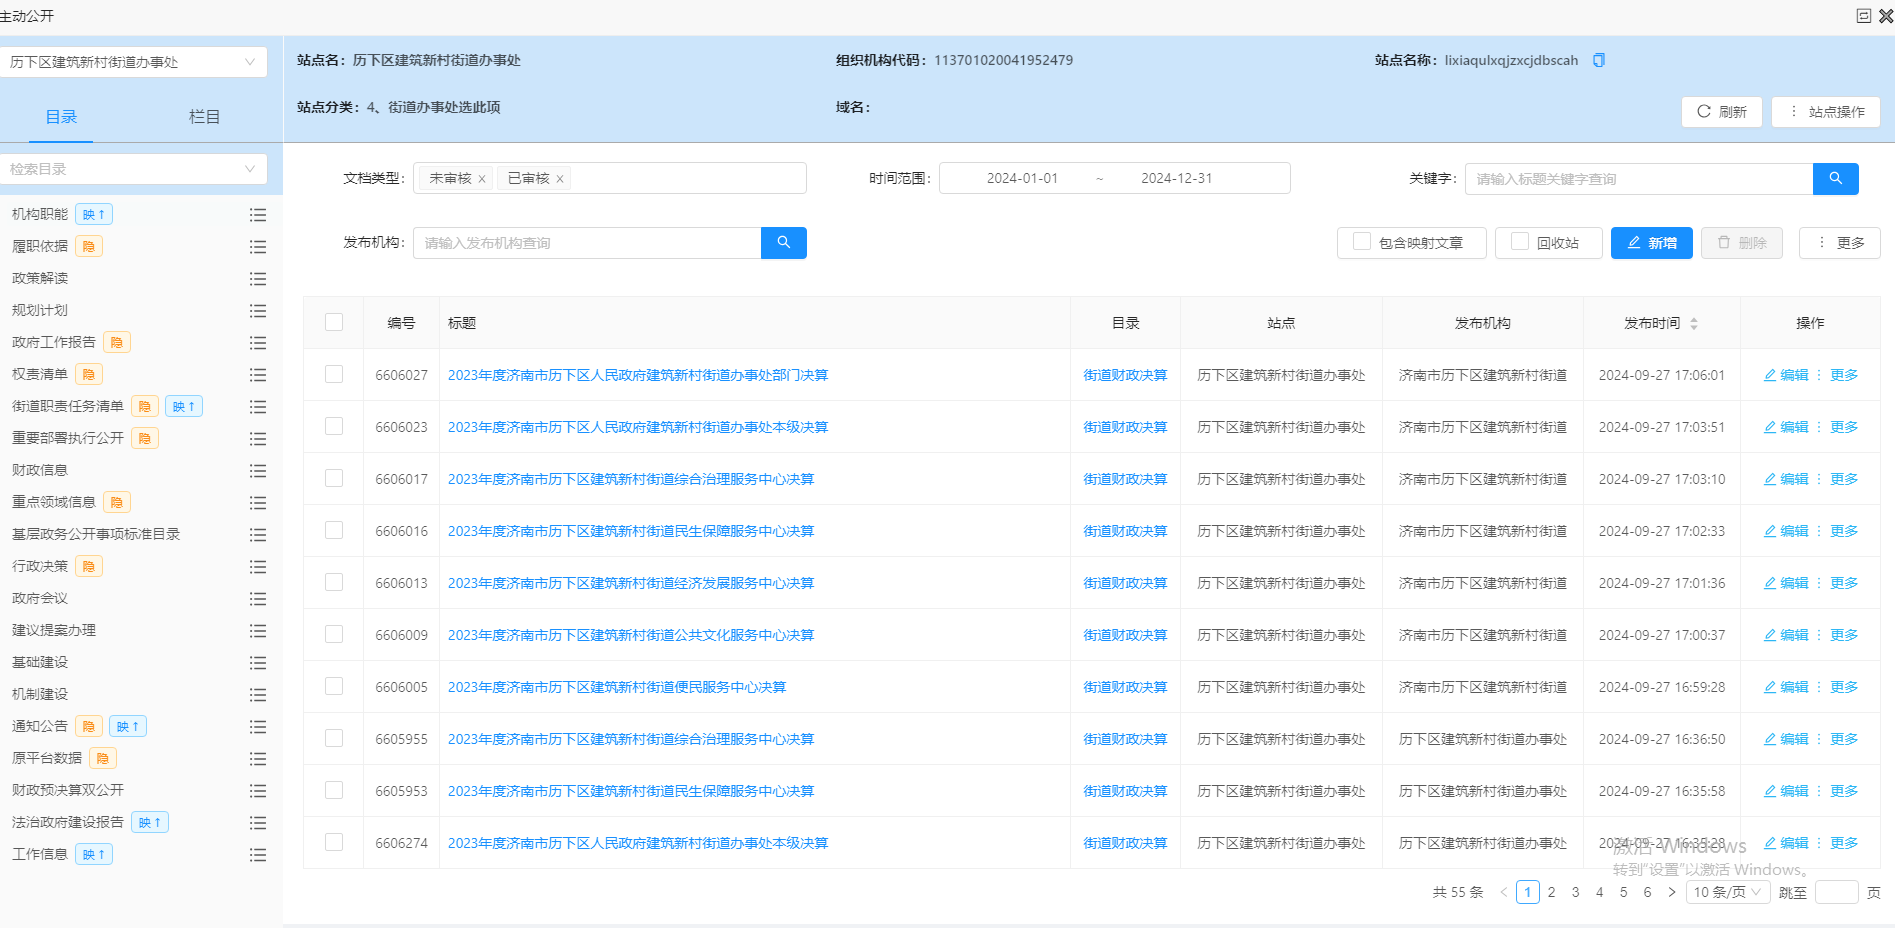Open 更多 actions for row 6606016
Viewport: 1895px width, 929px height.
[1843, 531]
